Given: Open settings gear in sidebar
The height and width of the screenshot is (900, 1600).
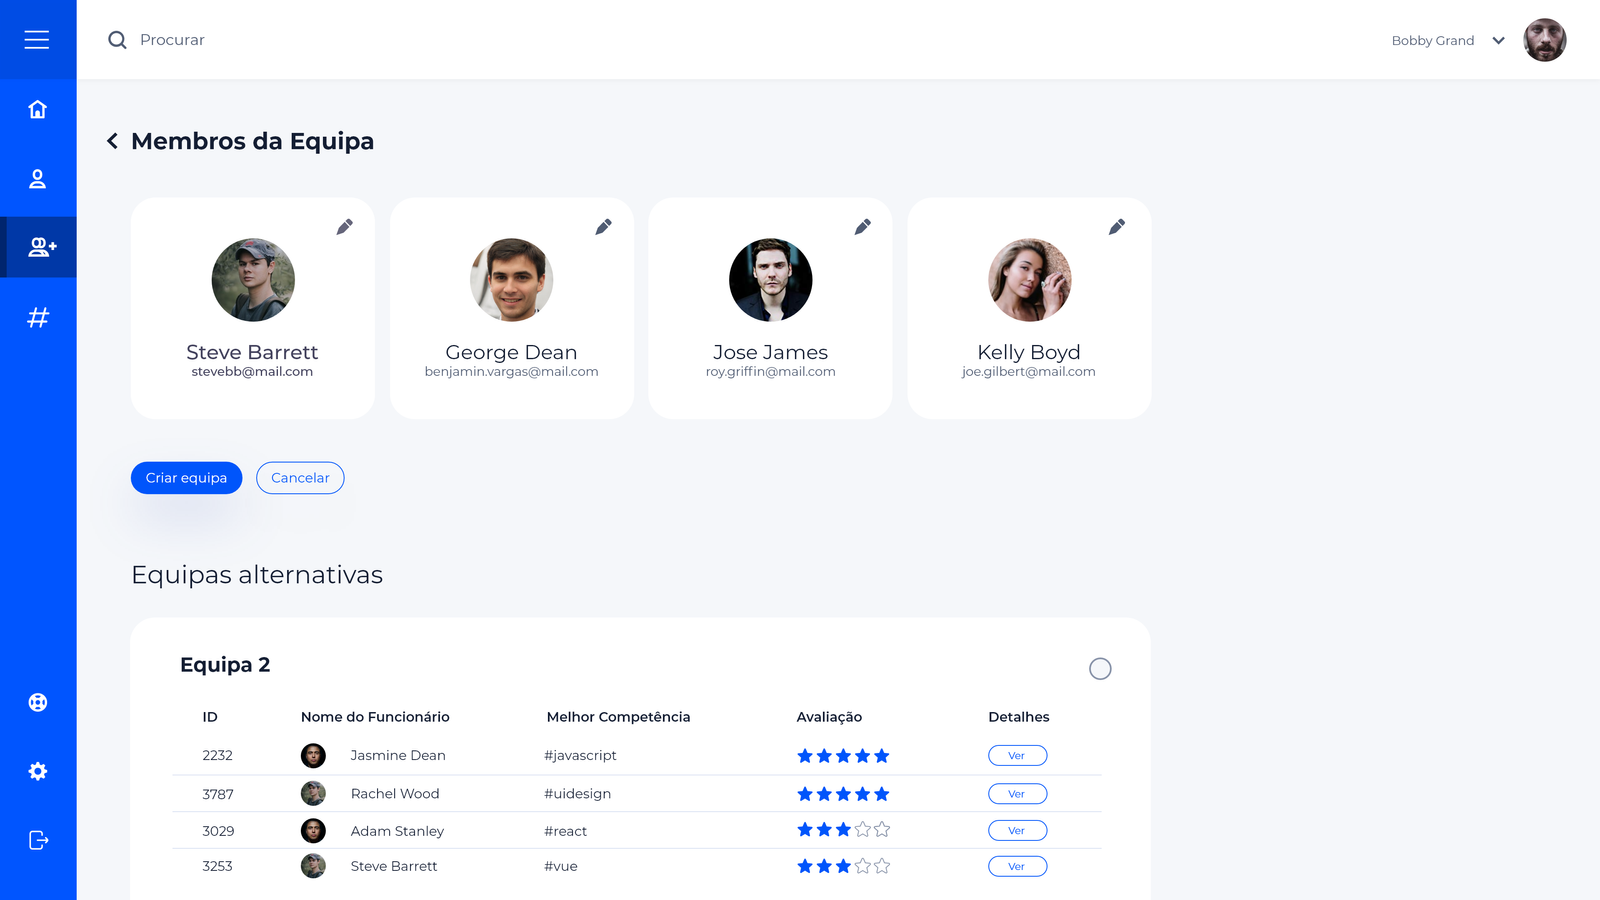Looking at the screenshot, I should tap(38, 771).
